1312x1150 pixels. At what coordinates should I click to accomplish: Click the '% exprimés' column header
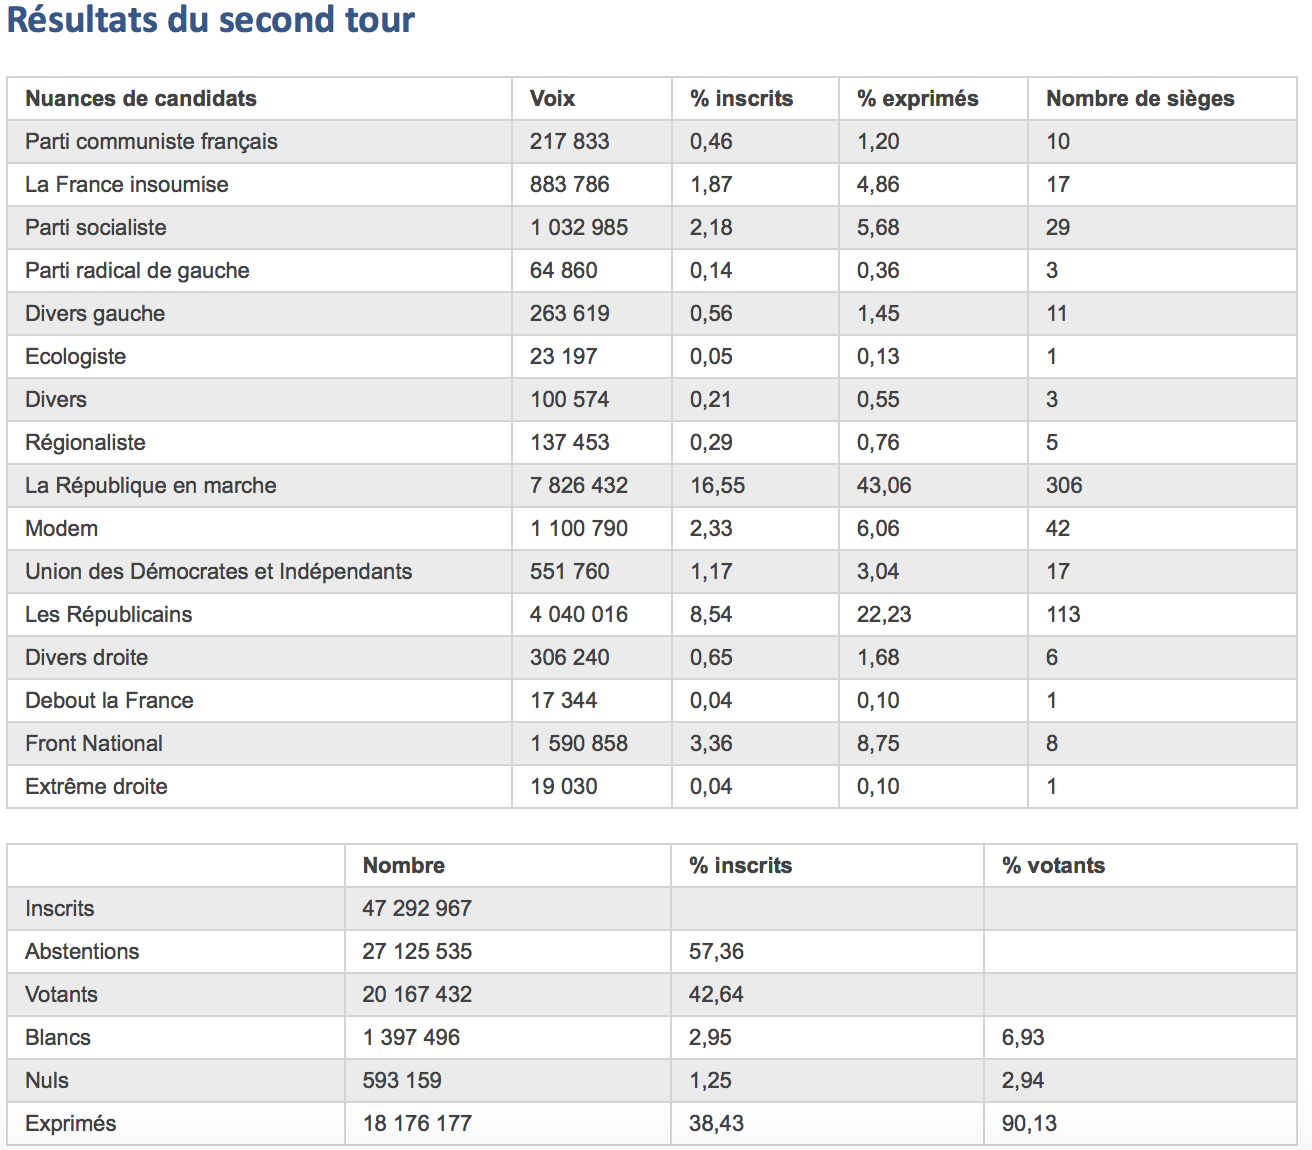[917, 99]
